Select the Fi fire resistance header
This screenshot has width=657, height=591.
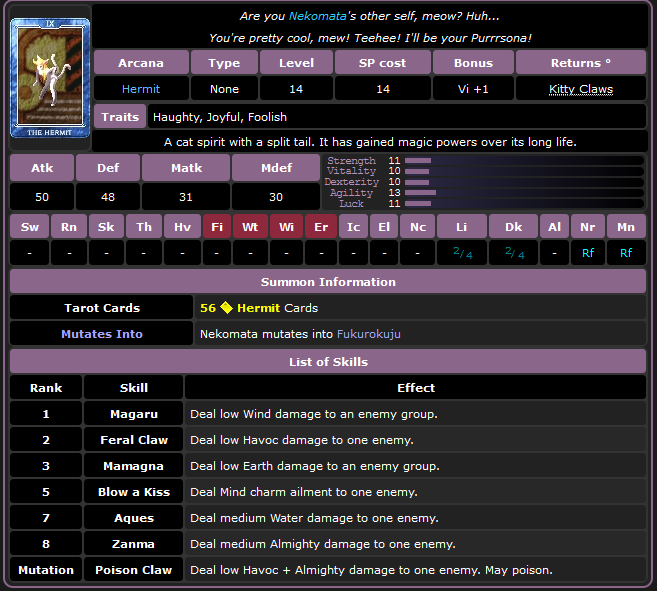coord(217,227)
